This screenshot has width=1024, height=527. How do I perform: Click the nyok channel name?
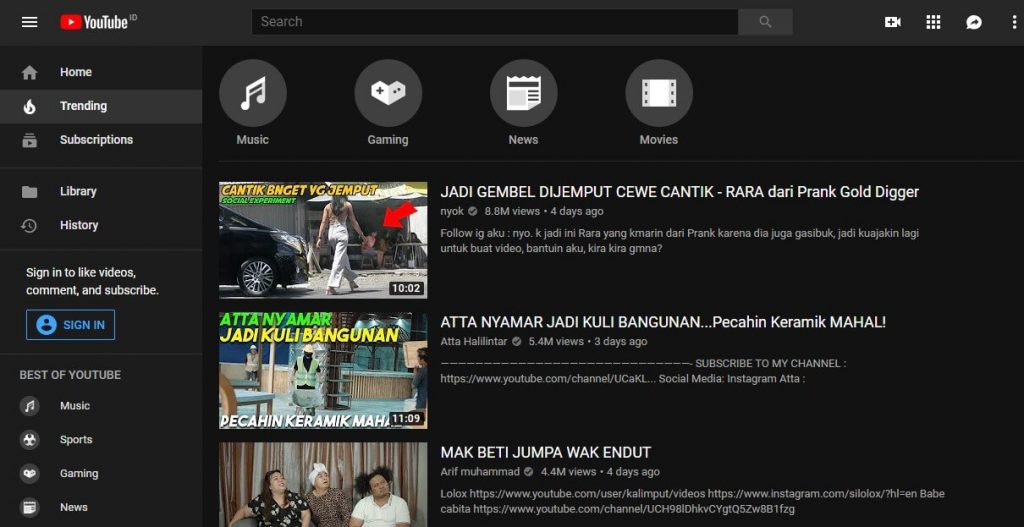[x=452, y=212]
